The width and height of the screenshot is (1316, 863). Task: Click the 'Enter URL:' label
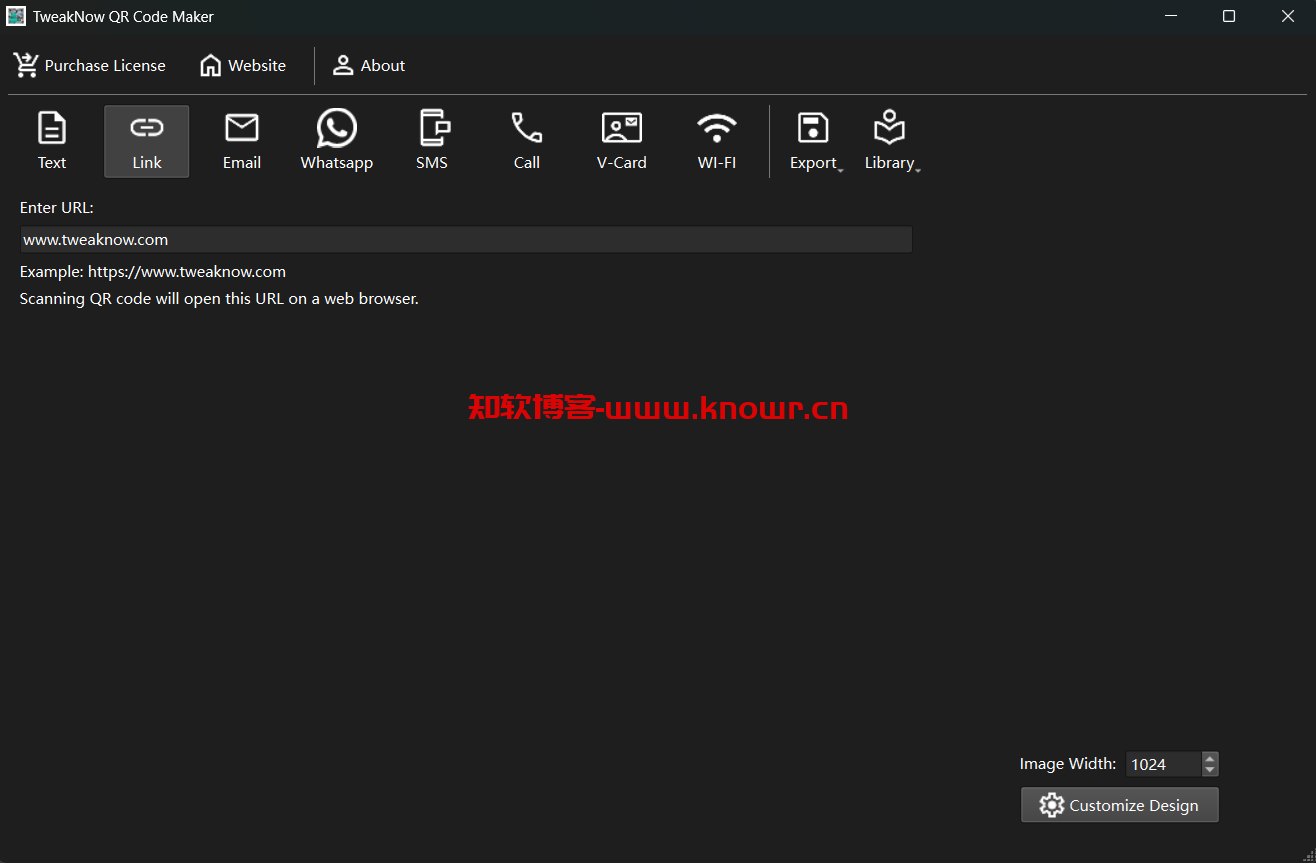57,208
